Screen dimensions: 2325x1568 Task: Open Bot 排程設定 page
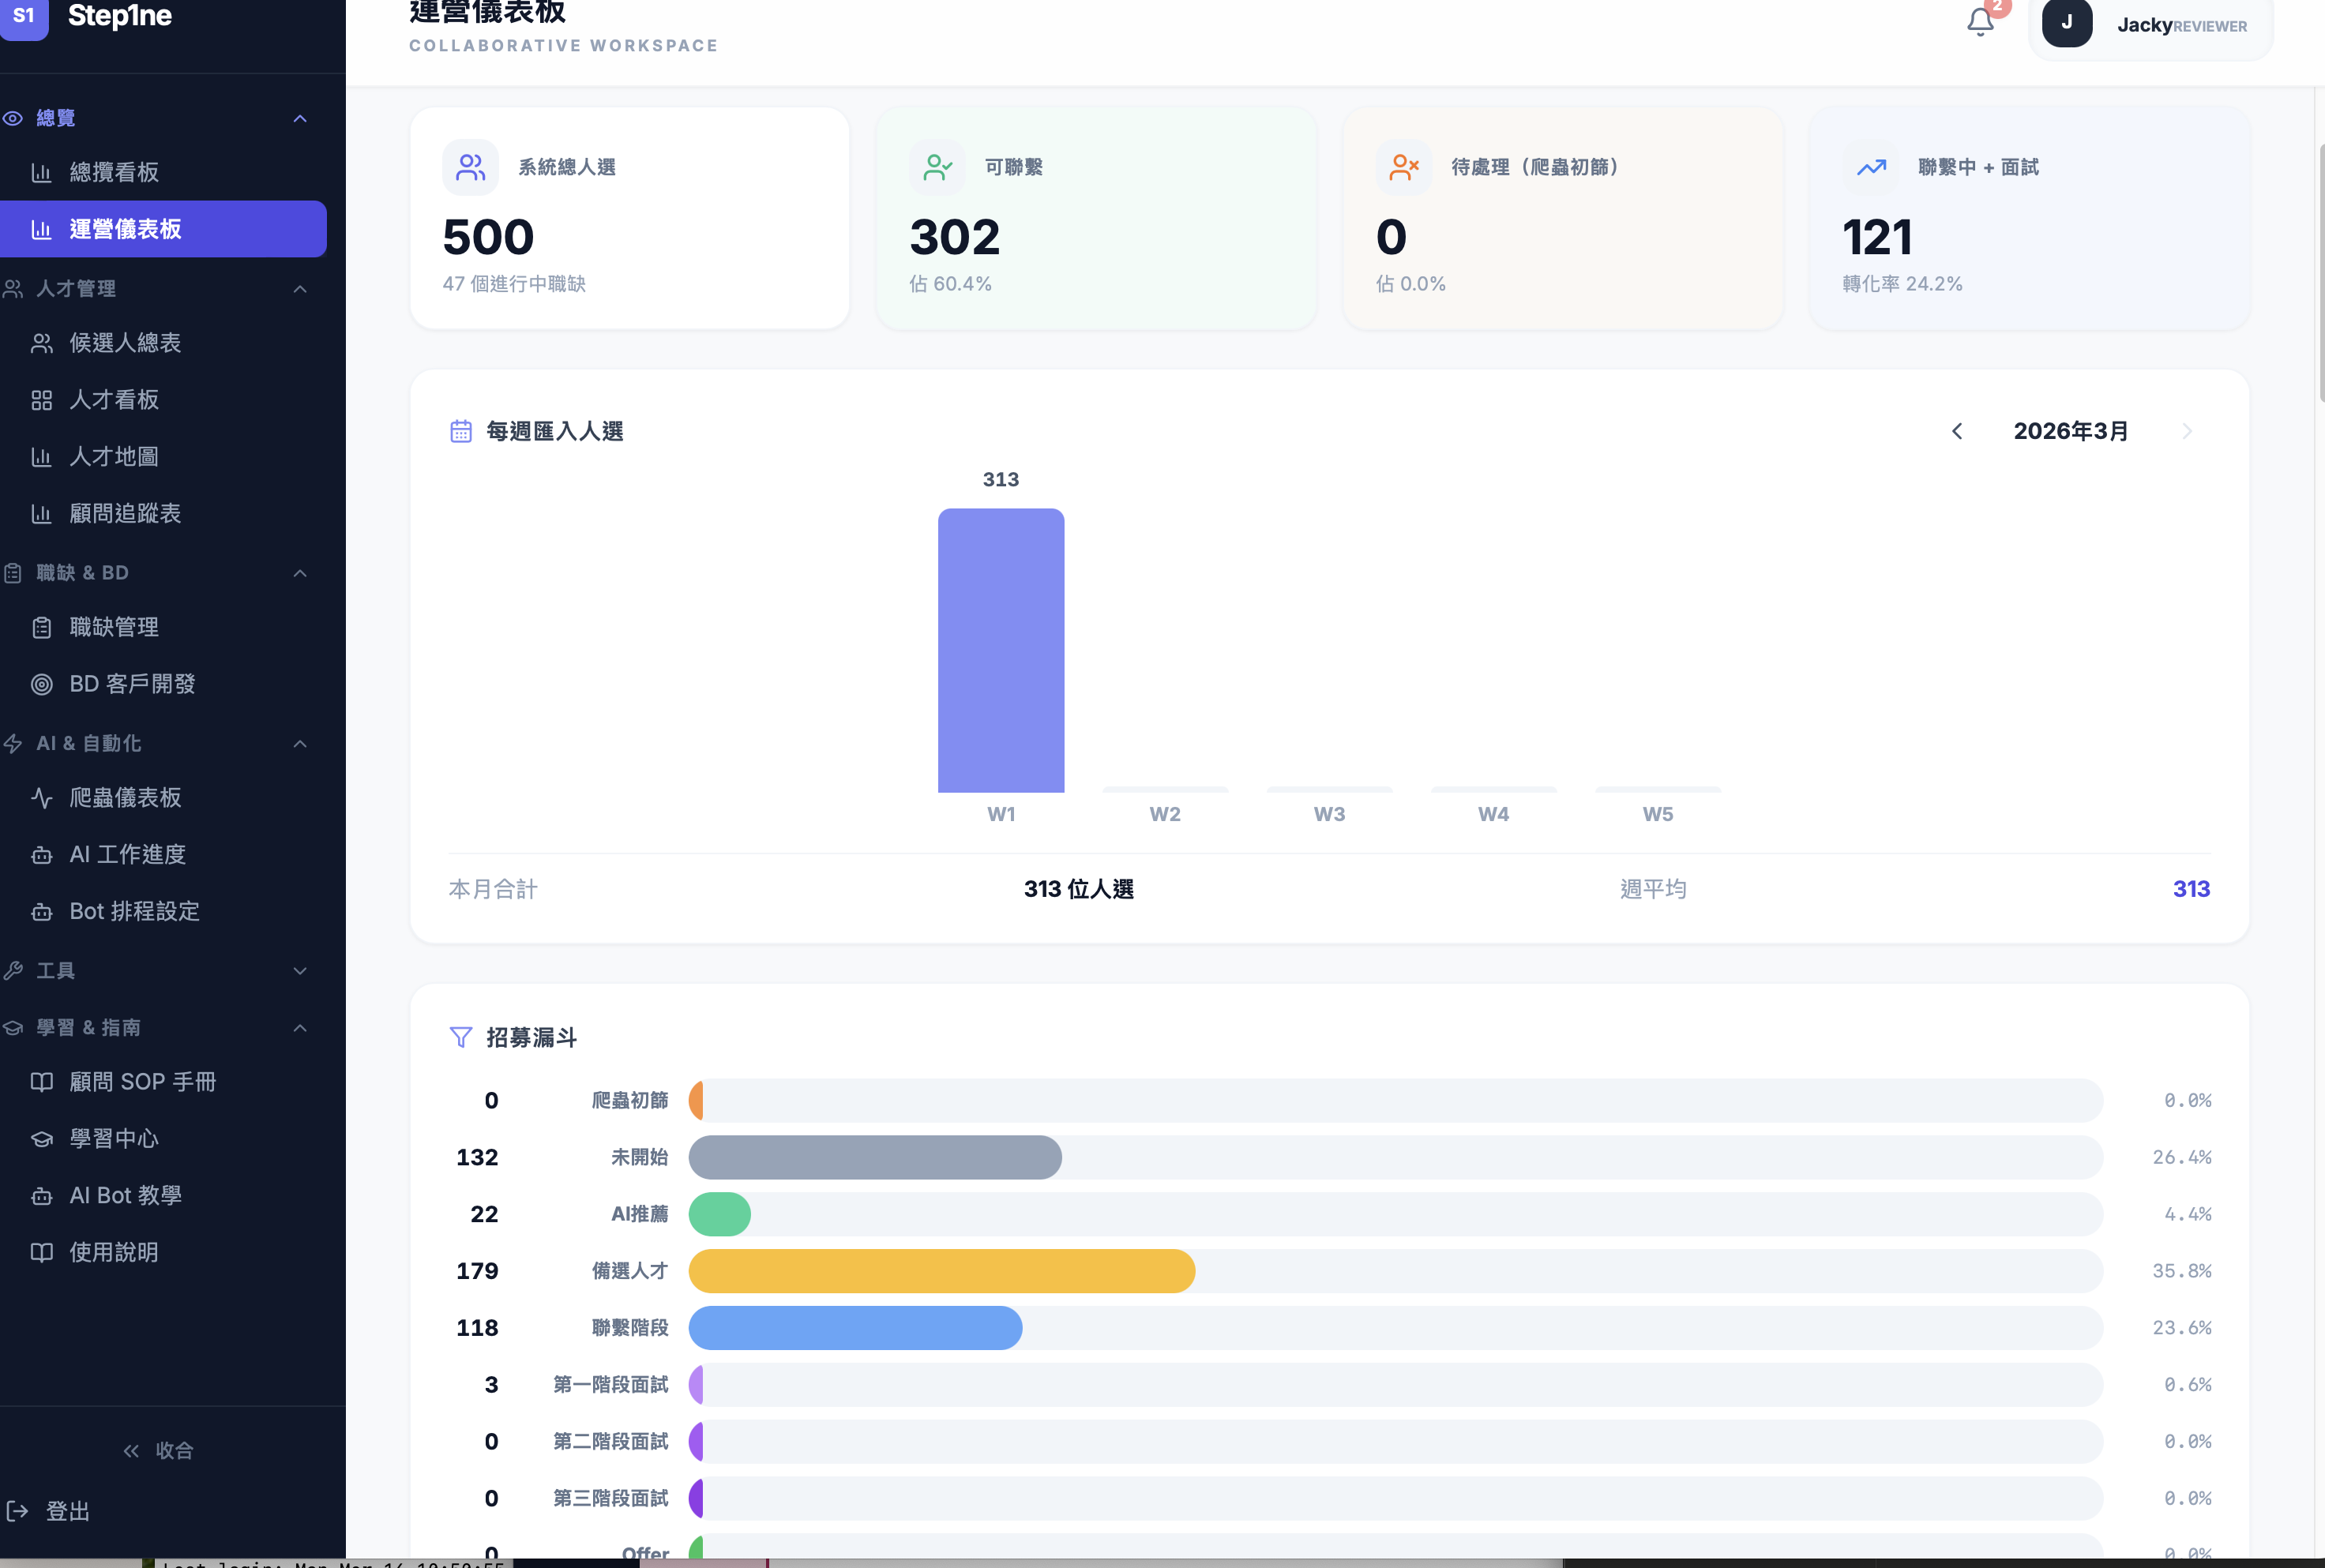pyautogui.click(x=134, y=912)
